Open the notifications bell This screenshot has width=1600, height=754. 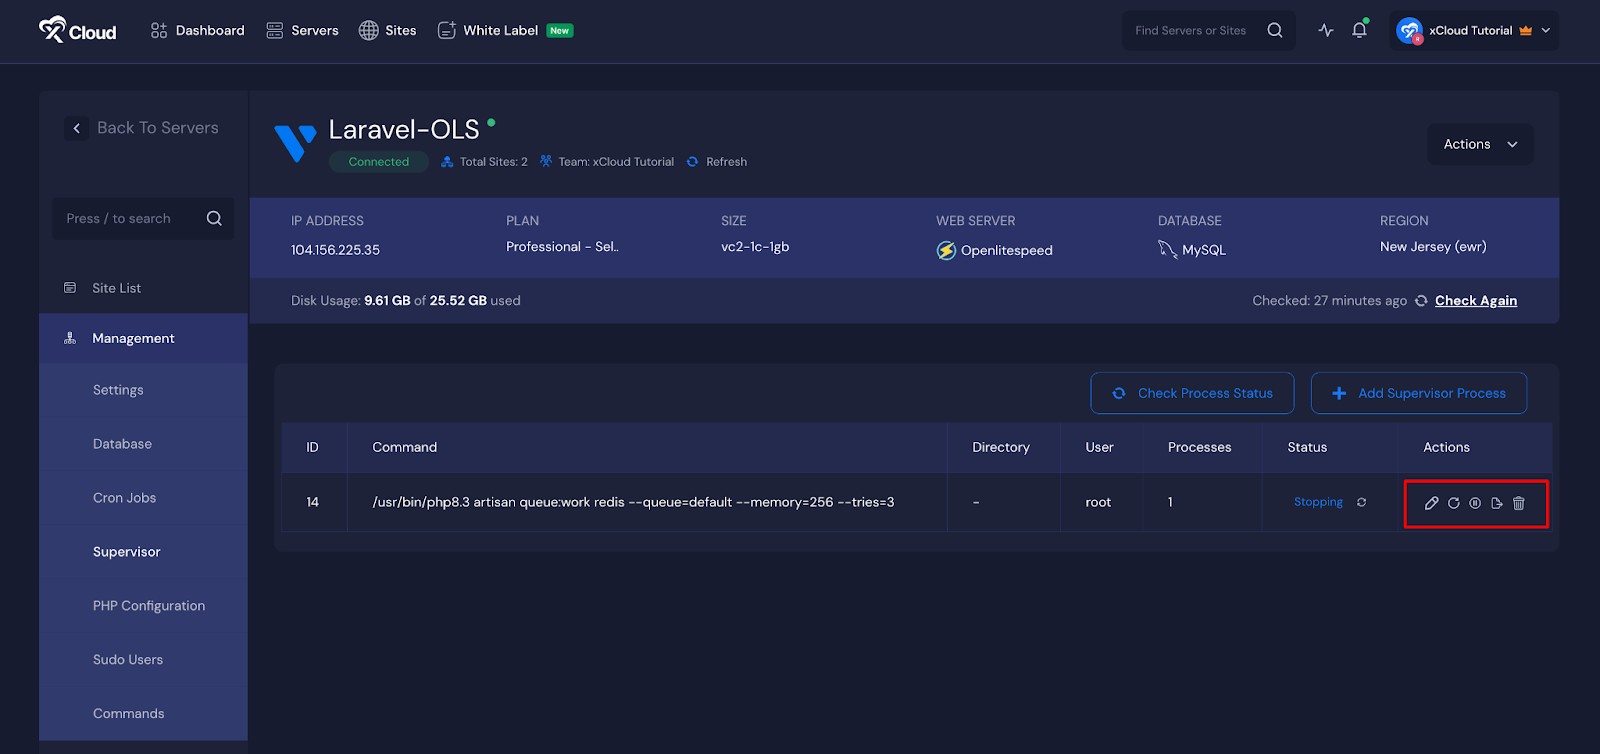click(x=1359, y=30)
